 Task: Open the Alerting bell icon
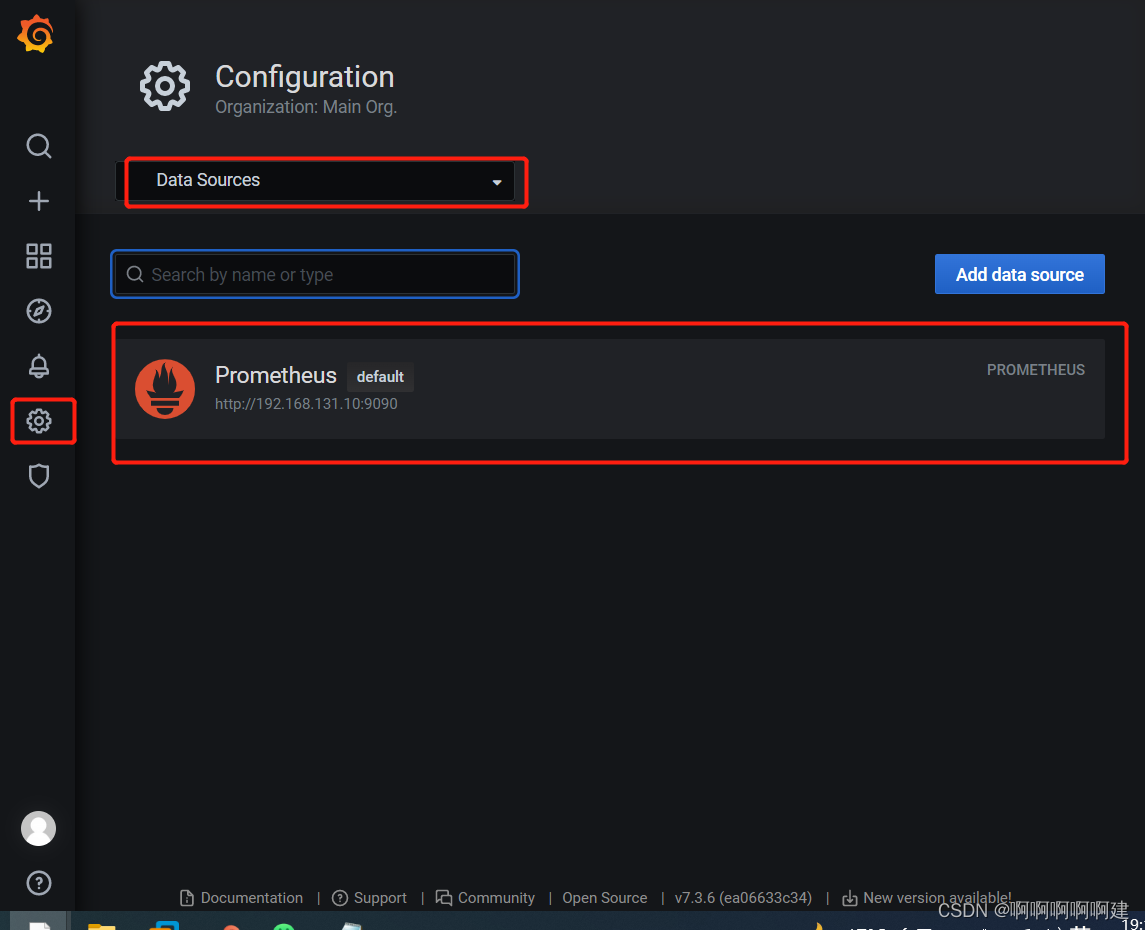(x=39, y=366)
